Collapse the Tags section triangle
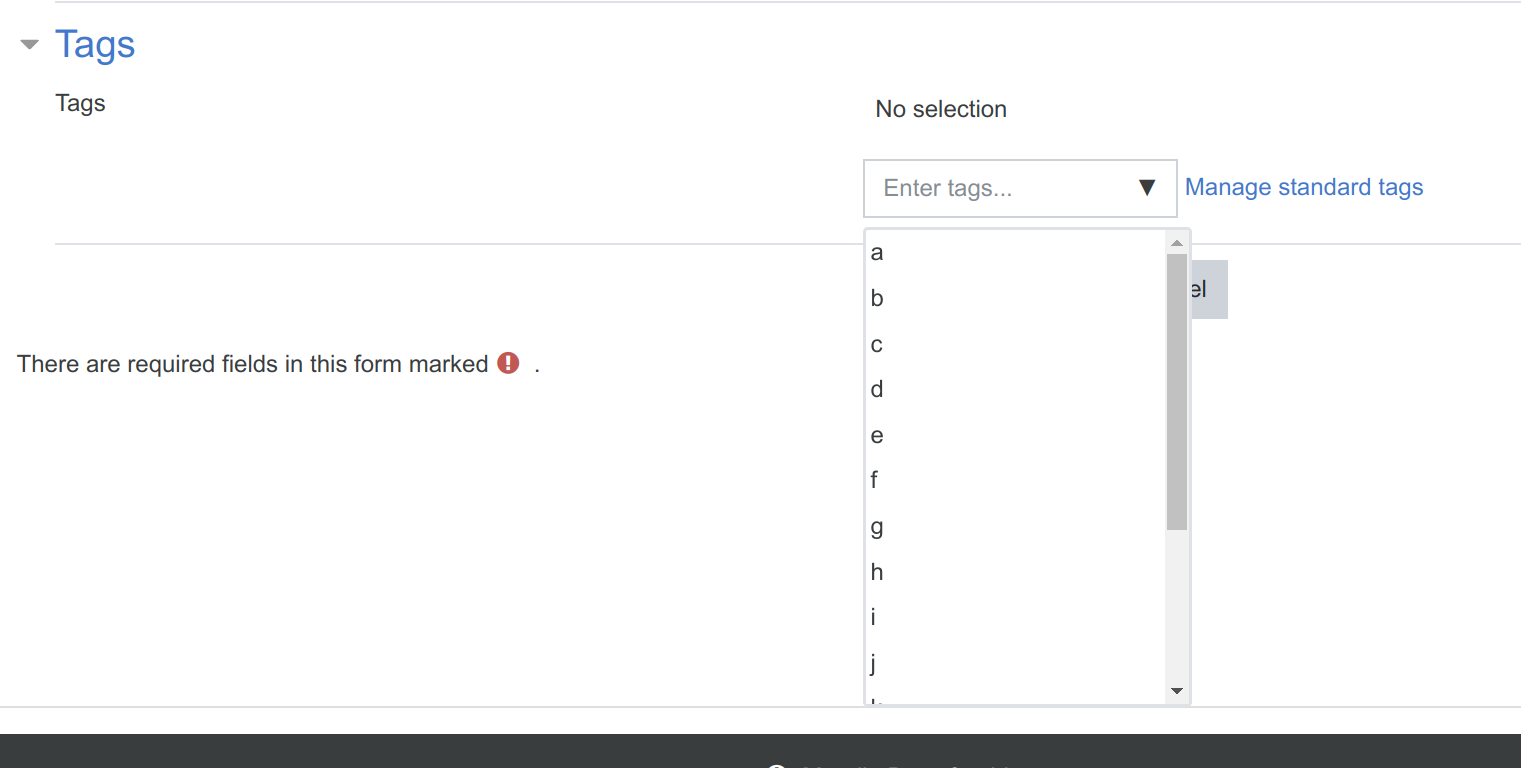 (x=30, y=45)
